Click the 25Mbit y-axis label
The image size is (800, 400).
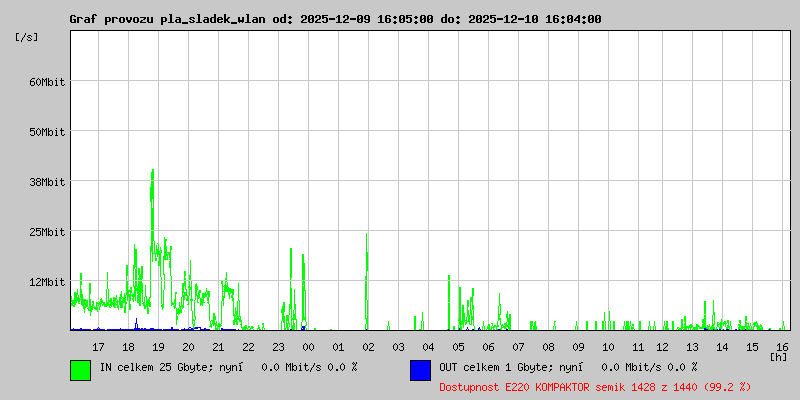tap(46, 232)
